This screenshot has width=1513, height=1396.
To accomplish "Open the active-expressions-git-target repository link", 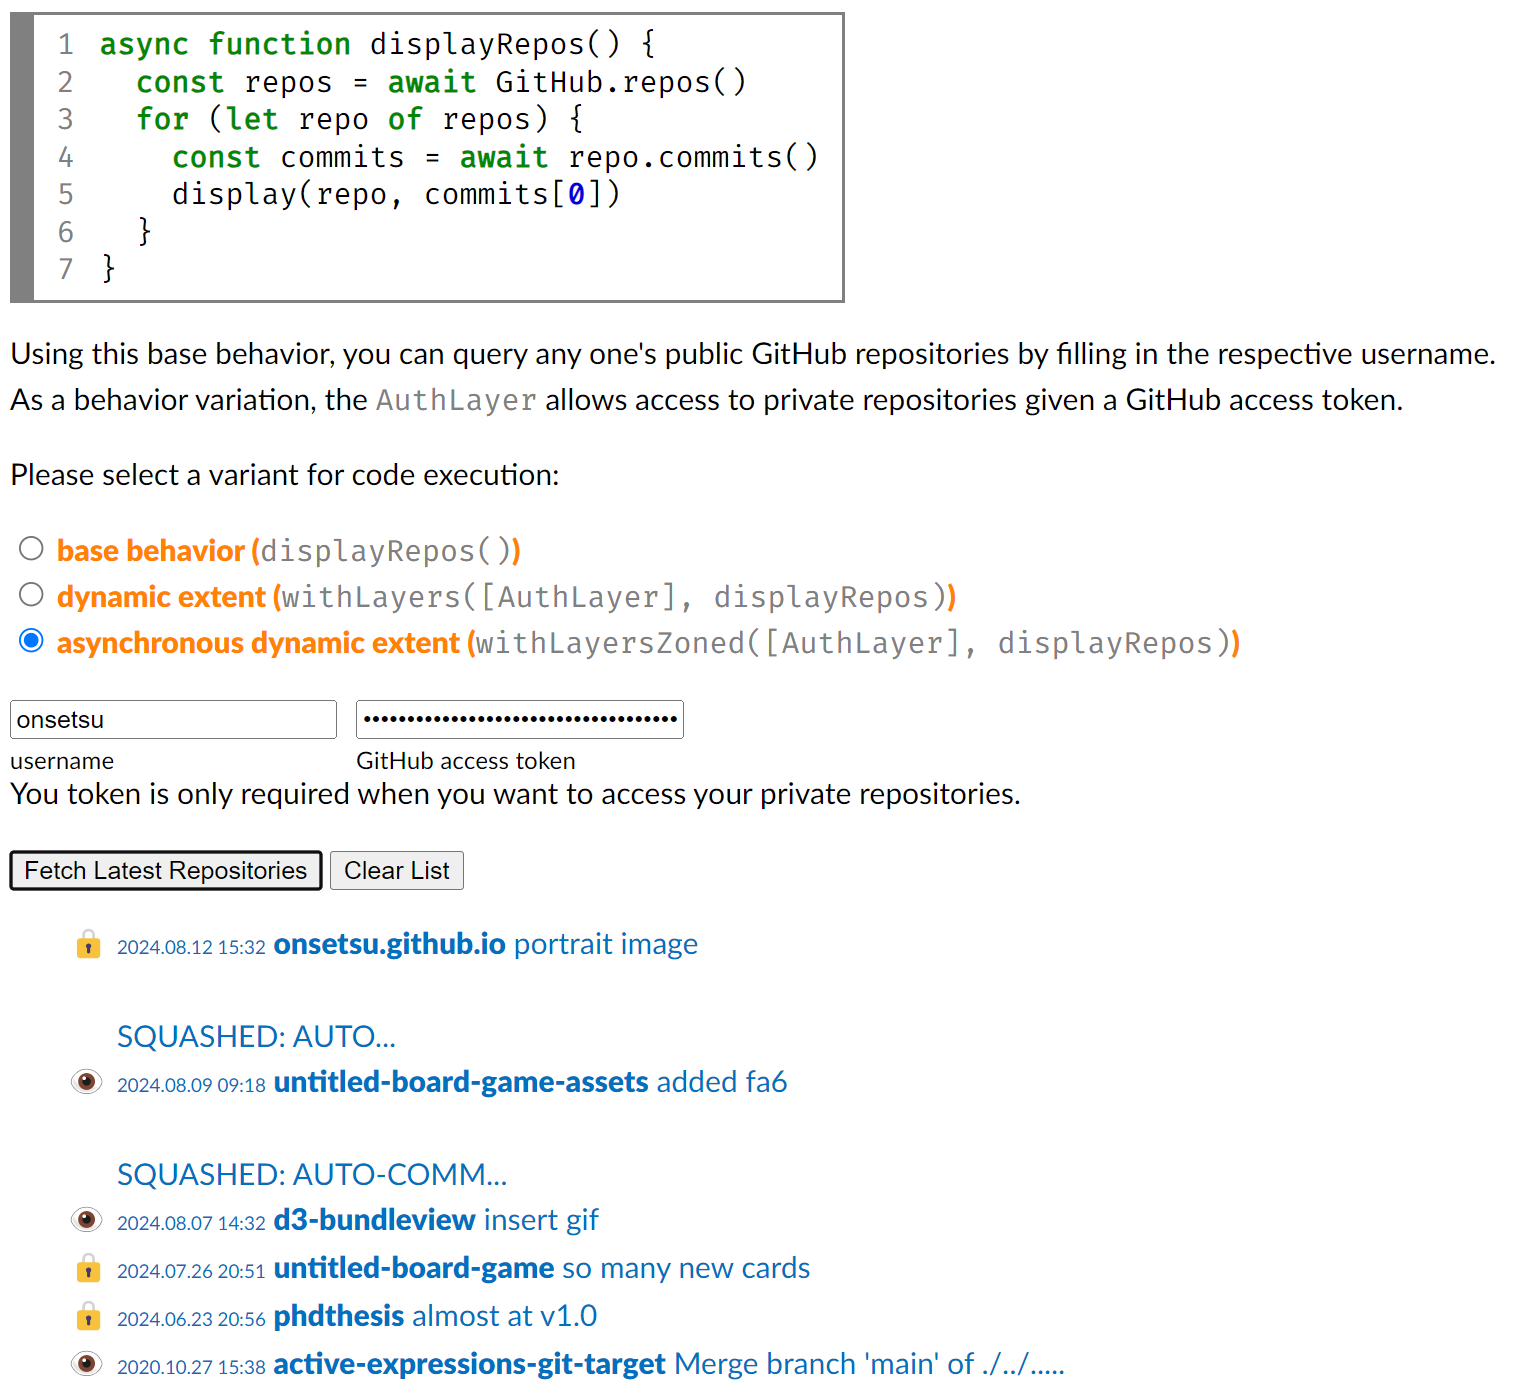I will (468, 1364).
